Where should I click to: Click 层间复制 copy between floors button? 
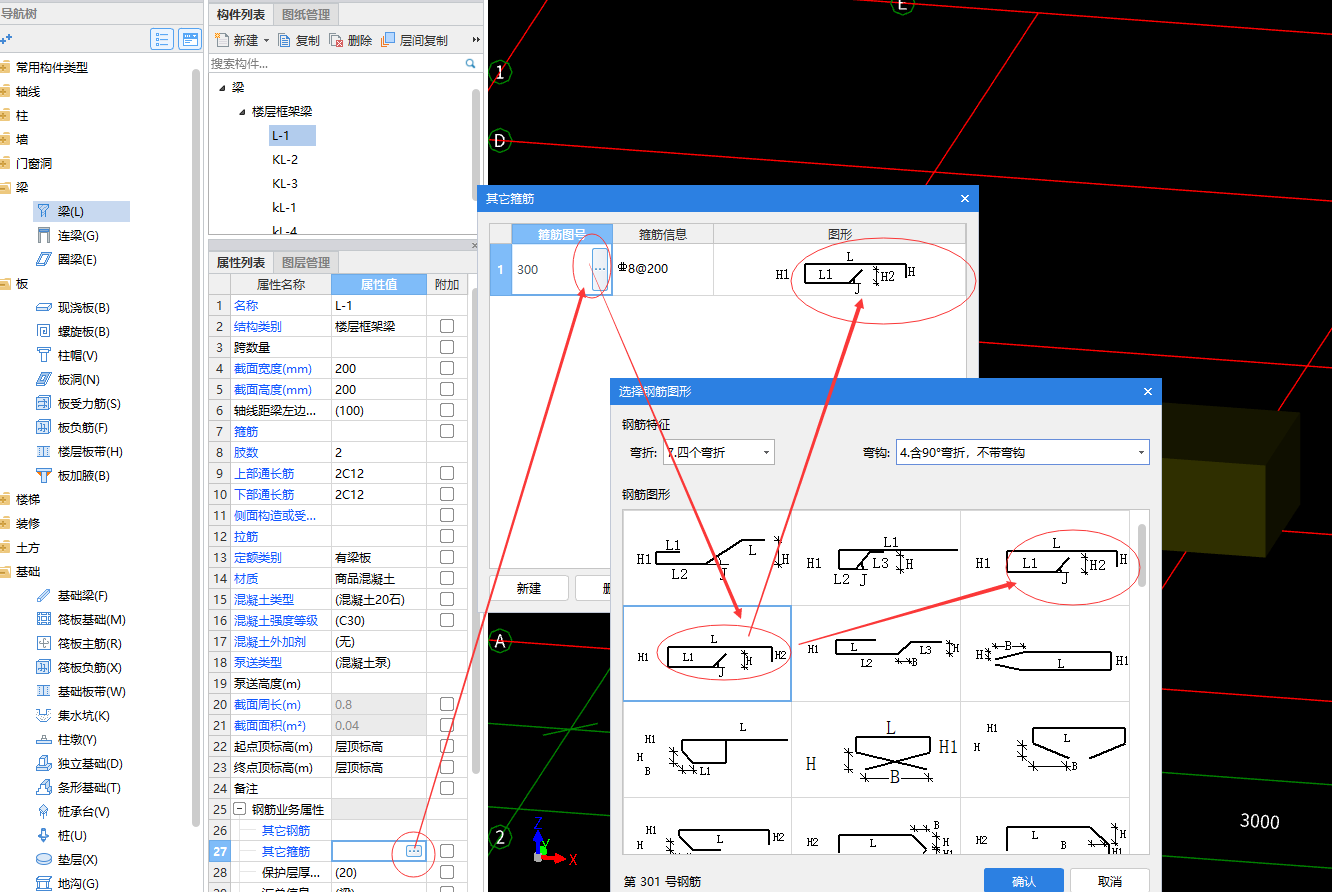(x=415, y=40)
